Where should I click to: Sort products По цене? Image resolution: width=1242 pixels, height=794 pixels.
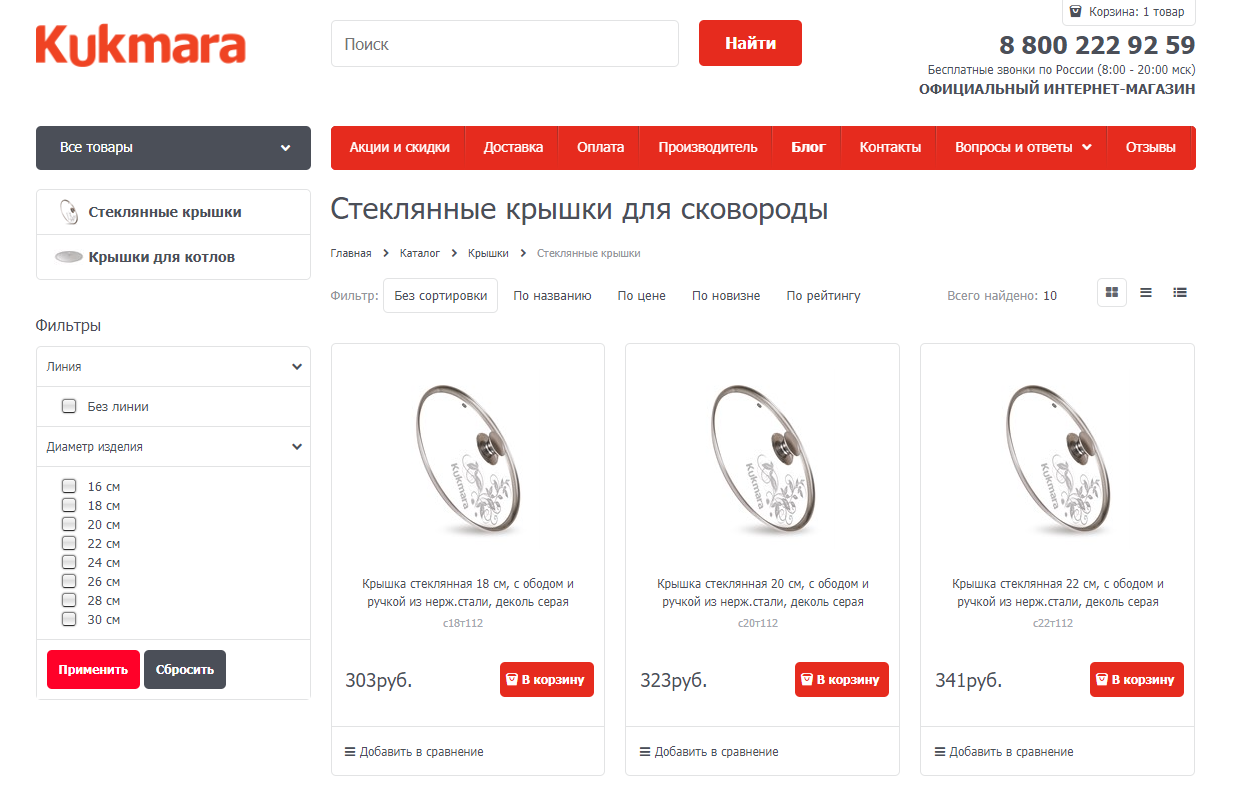[641, 296]
